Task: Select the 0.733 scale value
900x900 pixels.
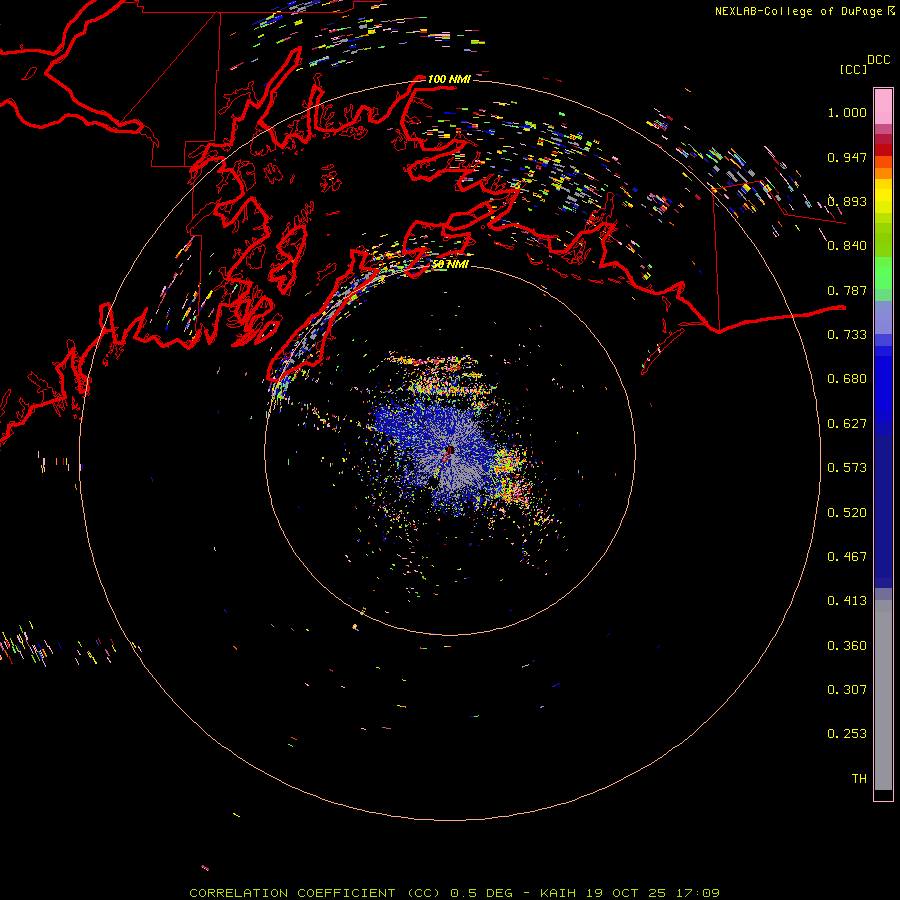Action: [847, 335]
